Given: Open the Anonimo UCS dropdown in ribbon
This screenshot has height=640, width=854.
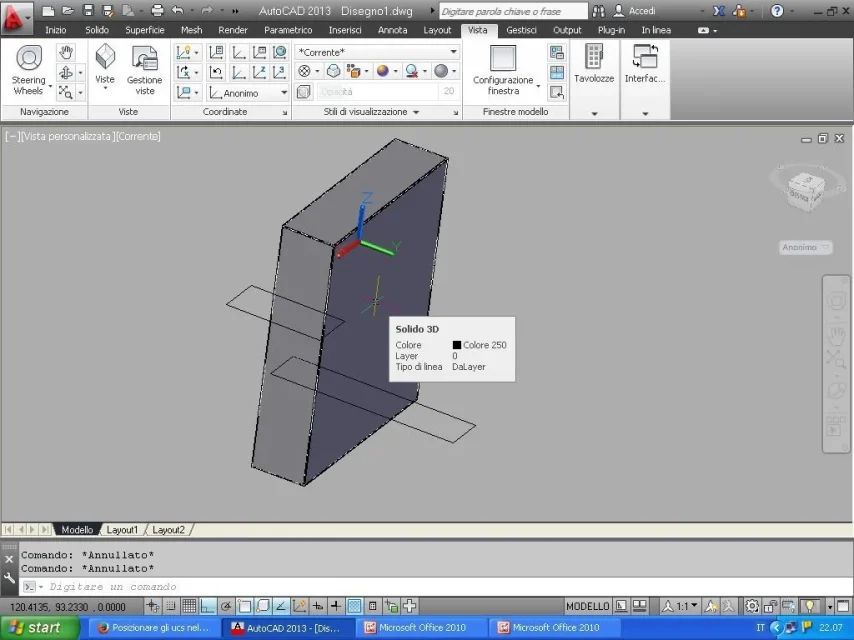Looking at the screenshot, I should [x=248, y=93].
